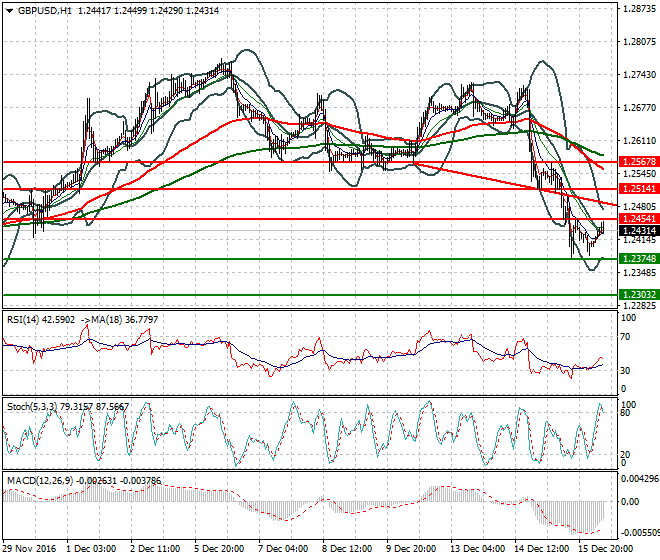The width and height of the screenshot is (660, 560).
Task: Click the RSI 30 level scale value
Action: [625, 371]
